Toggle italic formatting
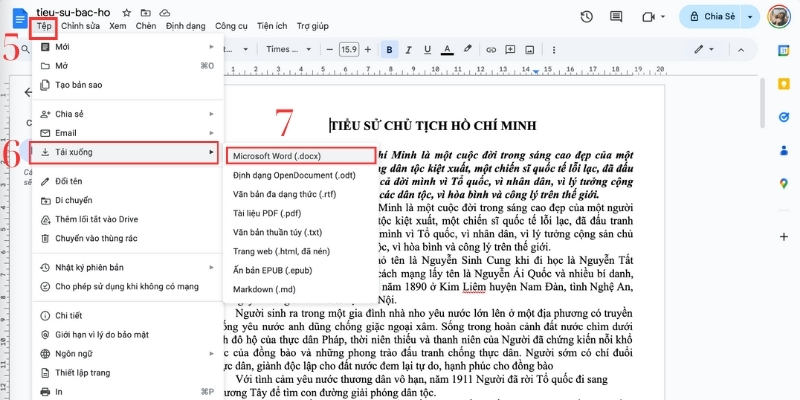The width and height of the screenshot is (800, 400). tap(408, 49)
